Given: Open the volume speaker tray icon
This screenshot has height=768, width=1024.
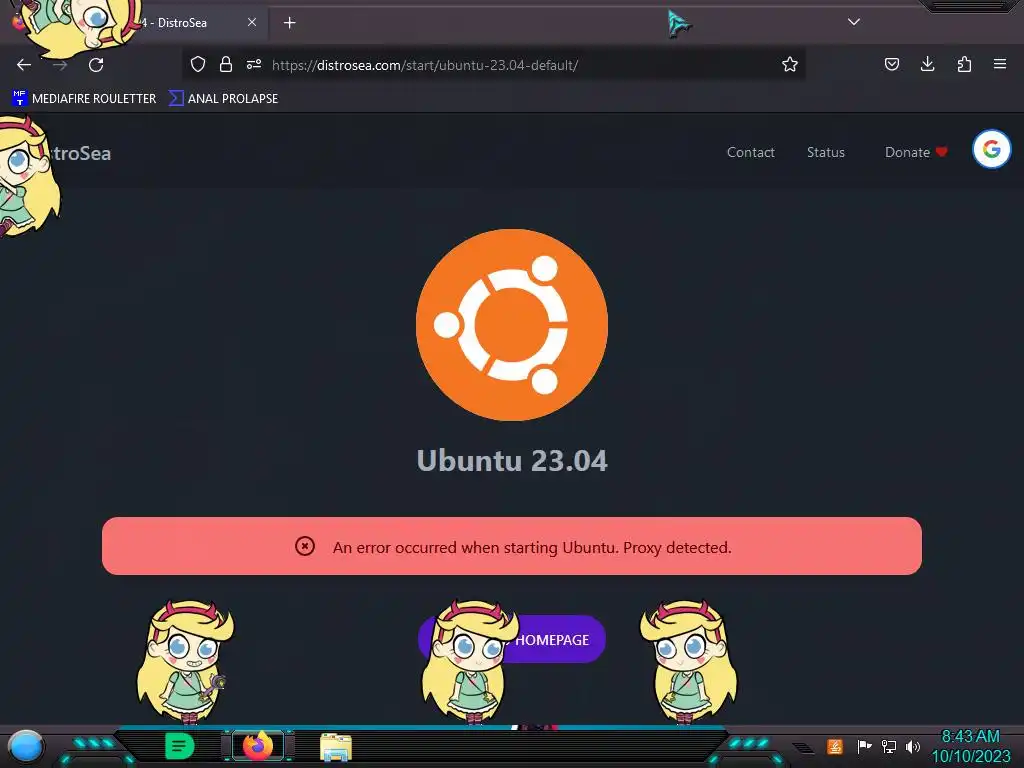Looking at the screenshot, I should point(913,746).
